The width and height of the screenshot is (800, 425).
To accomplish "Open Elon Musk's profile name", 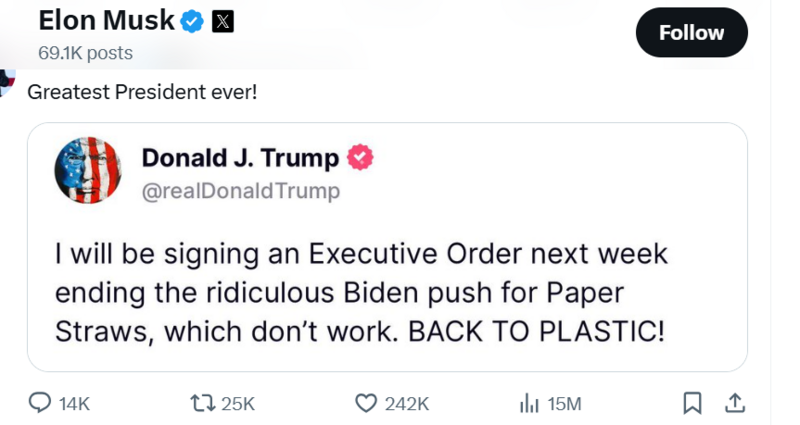I will pos(106,20).
